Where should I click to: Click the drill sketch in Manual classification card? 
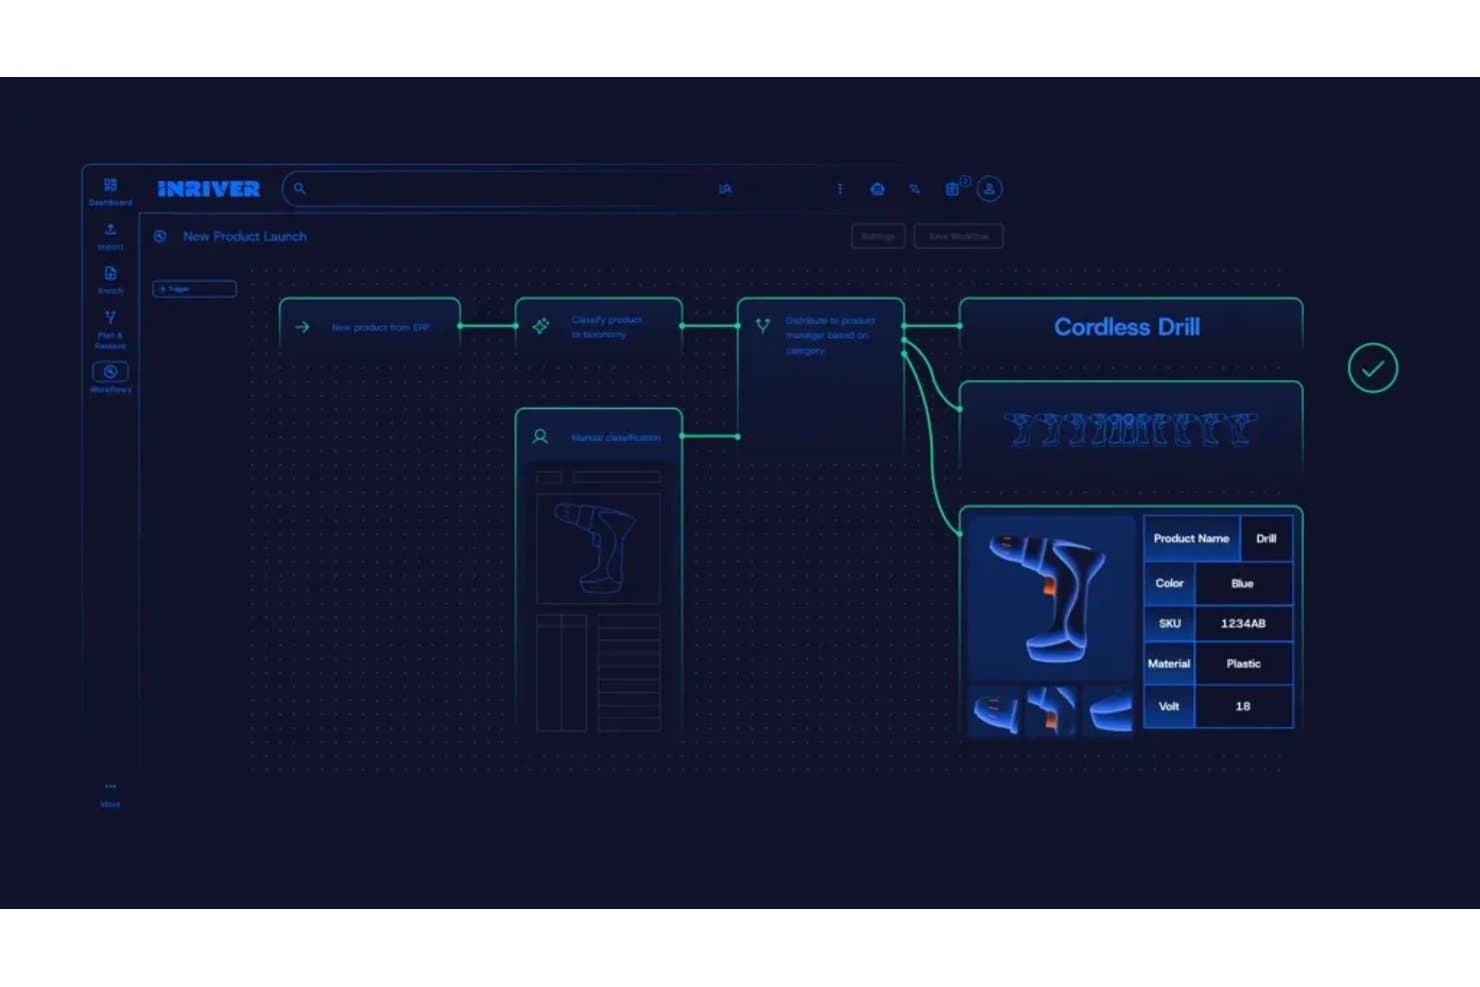point(598,549)
